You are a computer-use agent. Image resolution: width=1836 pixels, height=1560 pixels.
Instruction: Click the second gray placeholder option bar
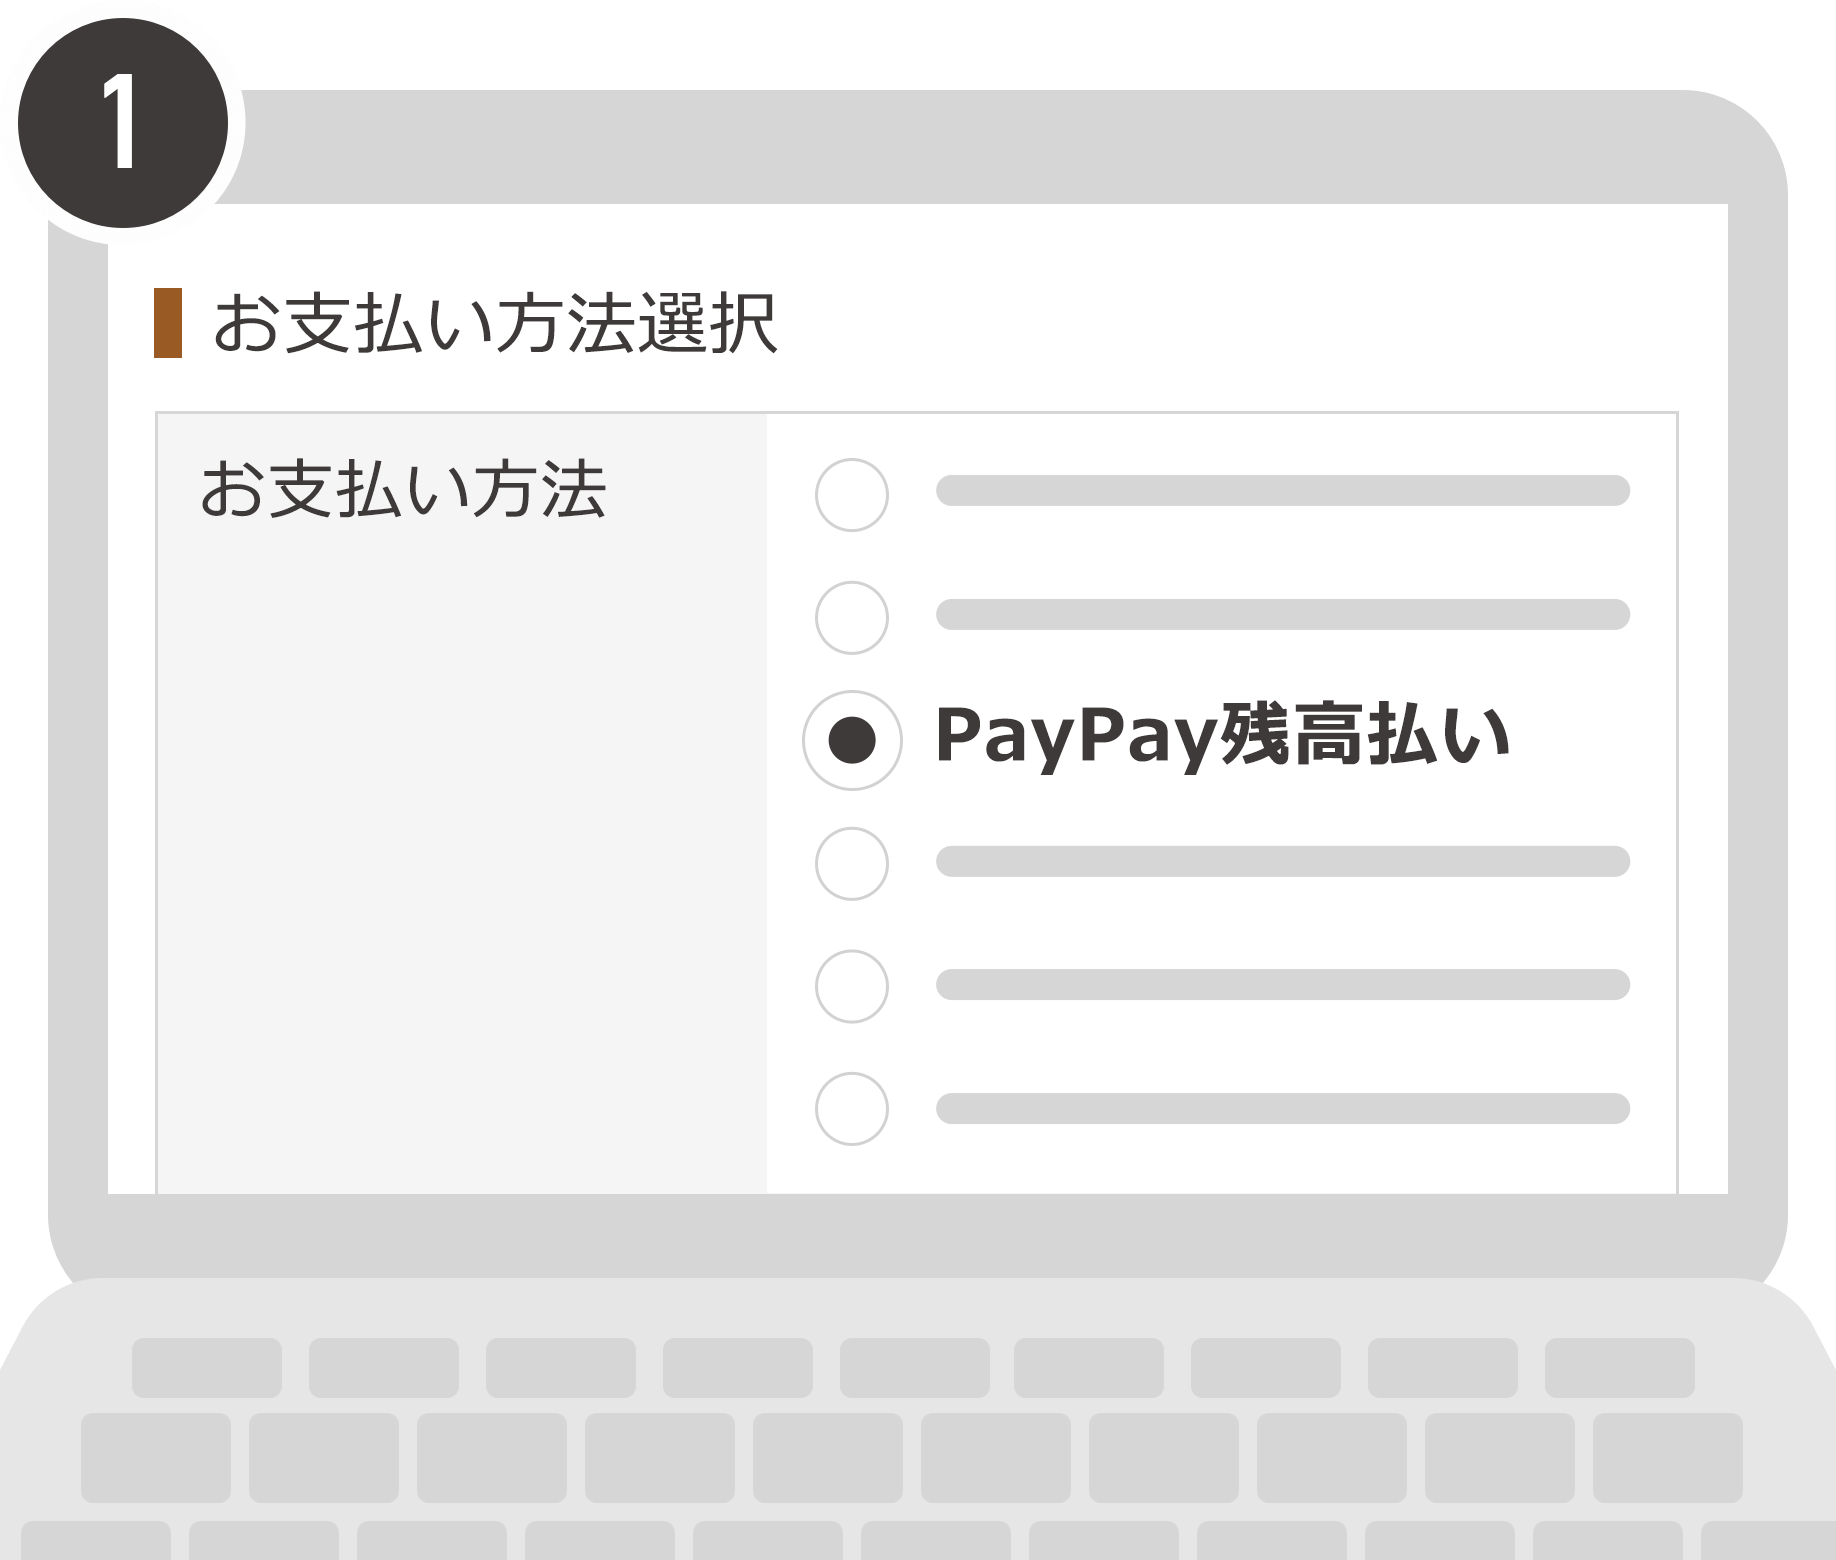point(1283,614)
